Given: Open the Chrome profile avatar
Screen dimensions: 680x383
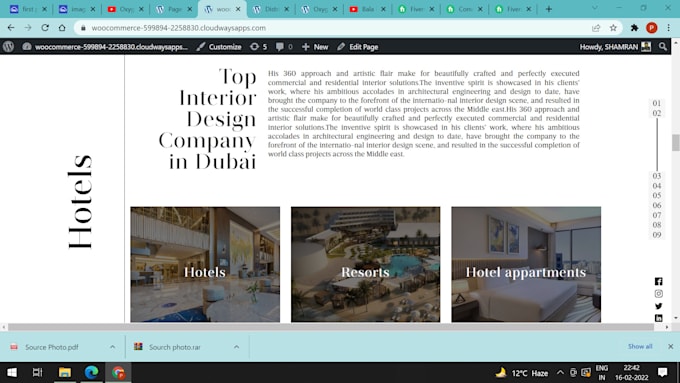Looking at the screenshot, I should point(651,28).
